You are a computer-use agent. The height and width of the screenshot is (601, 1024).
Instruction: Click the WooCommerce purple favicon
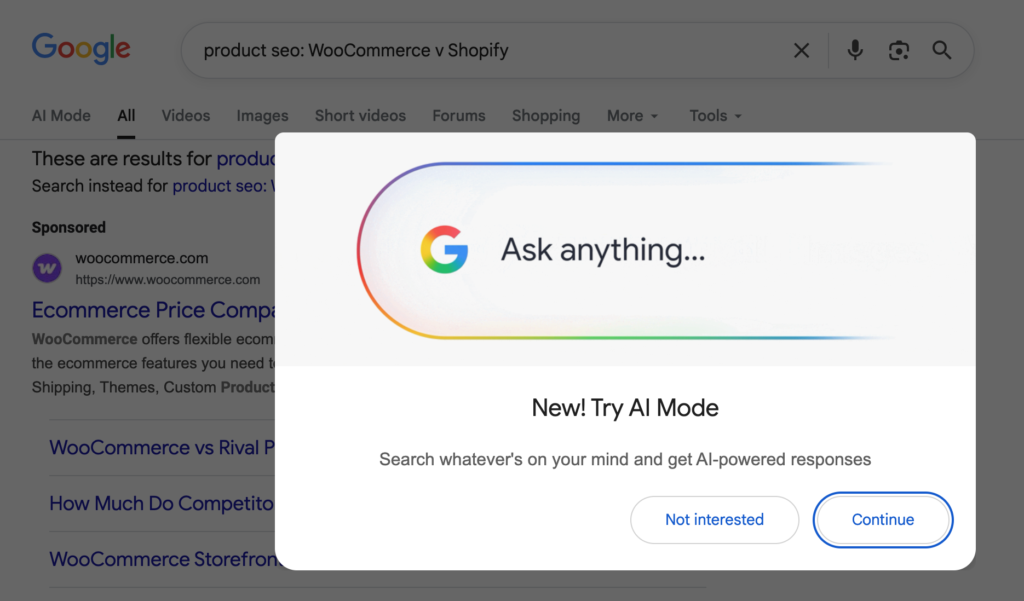click(x=47, y=268)
